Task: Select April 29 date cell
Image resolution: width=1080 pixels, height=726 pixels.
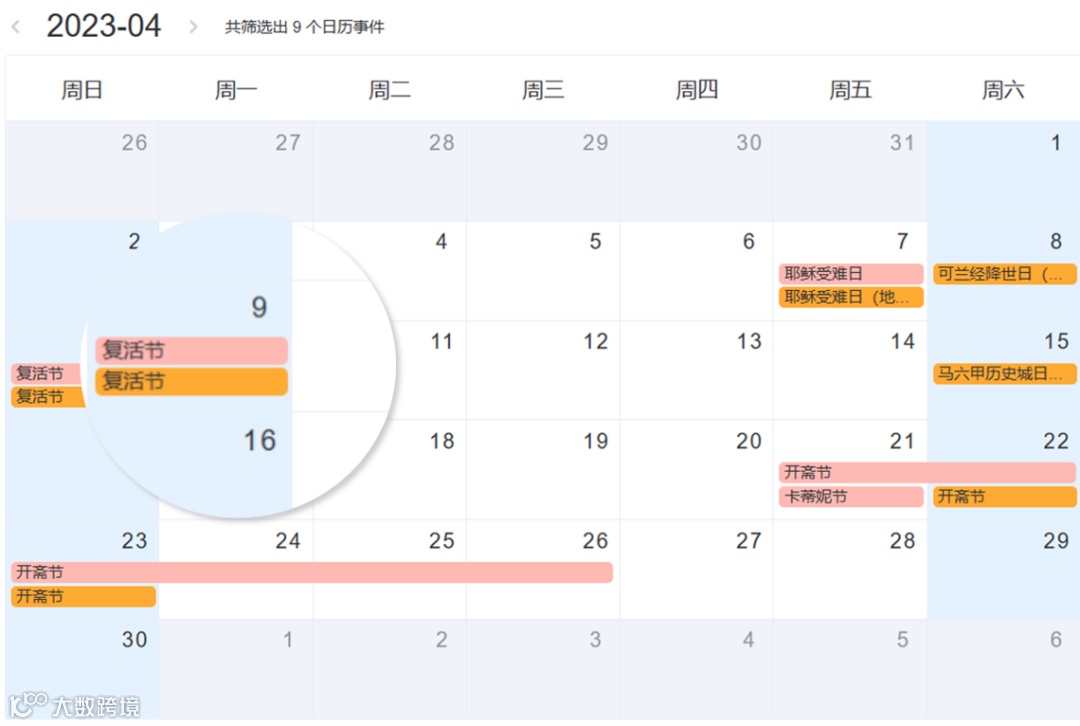Action: [1004, 570]
